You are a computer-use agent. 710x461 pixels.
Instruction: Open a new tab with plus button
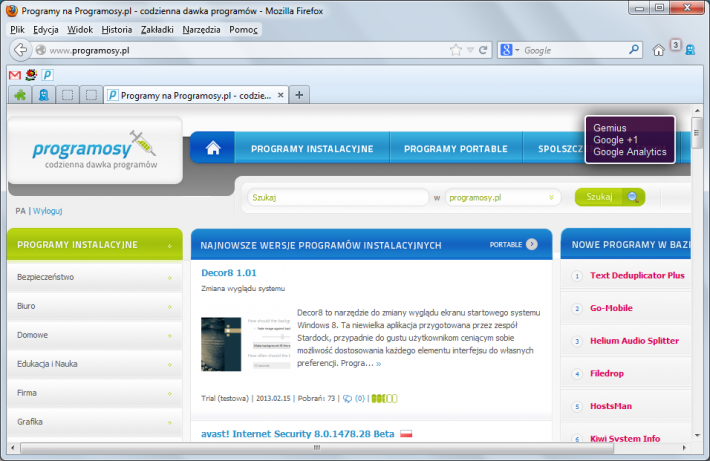pyautogui.click(x=299, y=95)
